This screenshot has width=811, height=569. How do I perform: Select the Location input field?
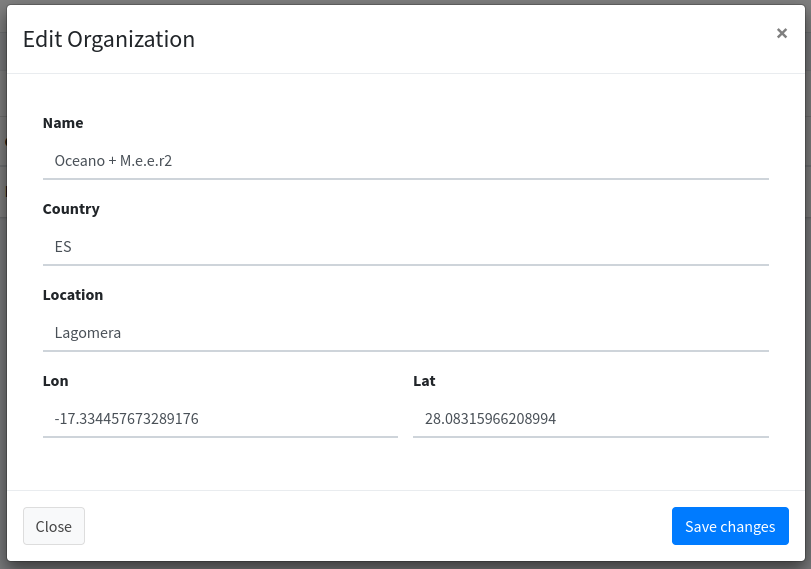tap(405, 332)
